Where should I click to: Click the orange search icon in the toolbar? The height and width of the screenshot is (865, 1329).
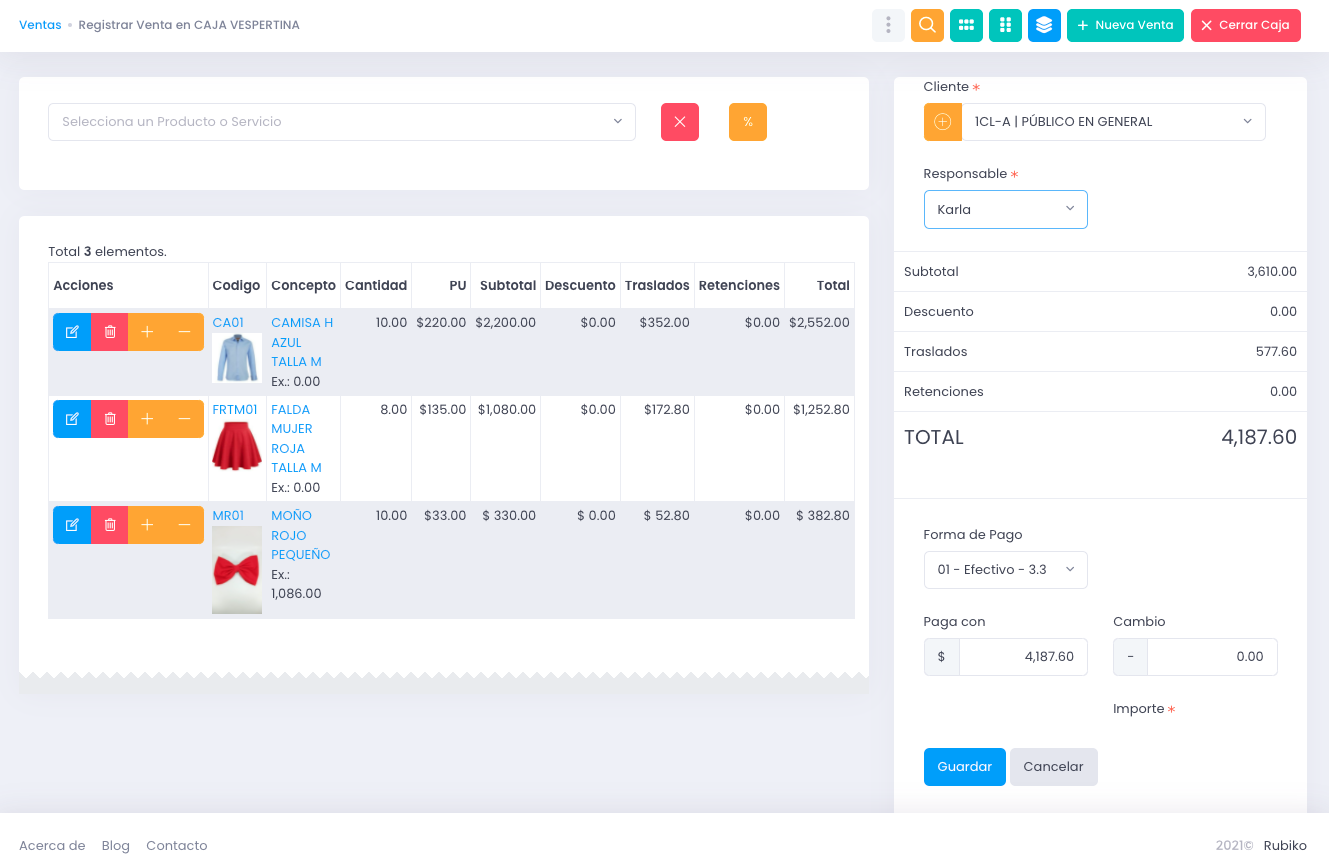point(926,25)
